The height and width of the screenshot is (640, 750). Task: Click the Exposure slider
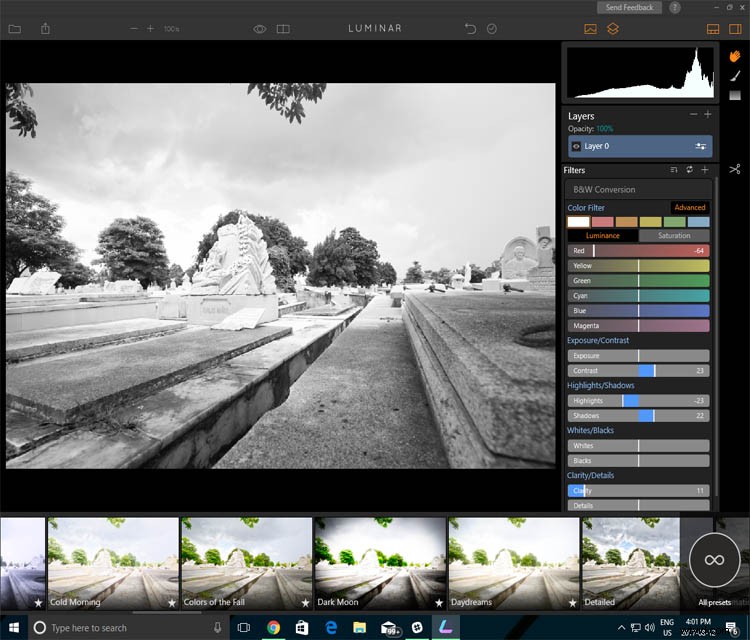click(x=639, y=356)
